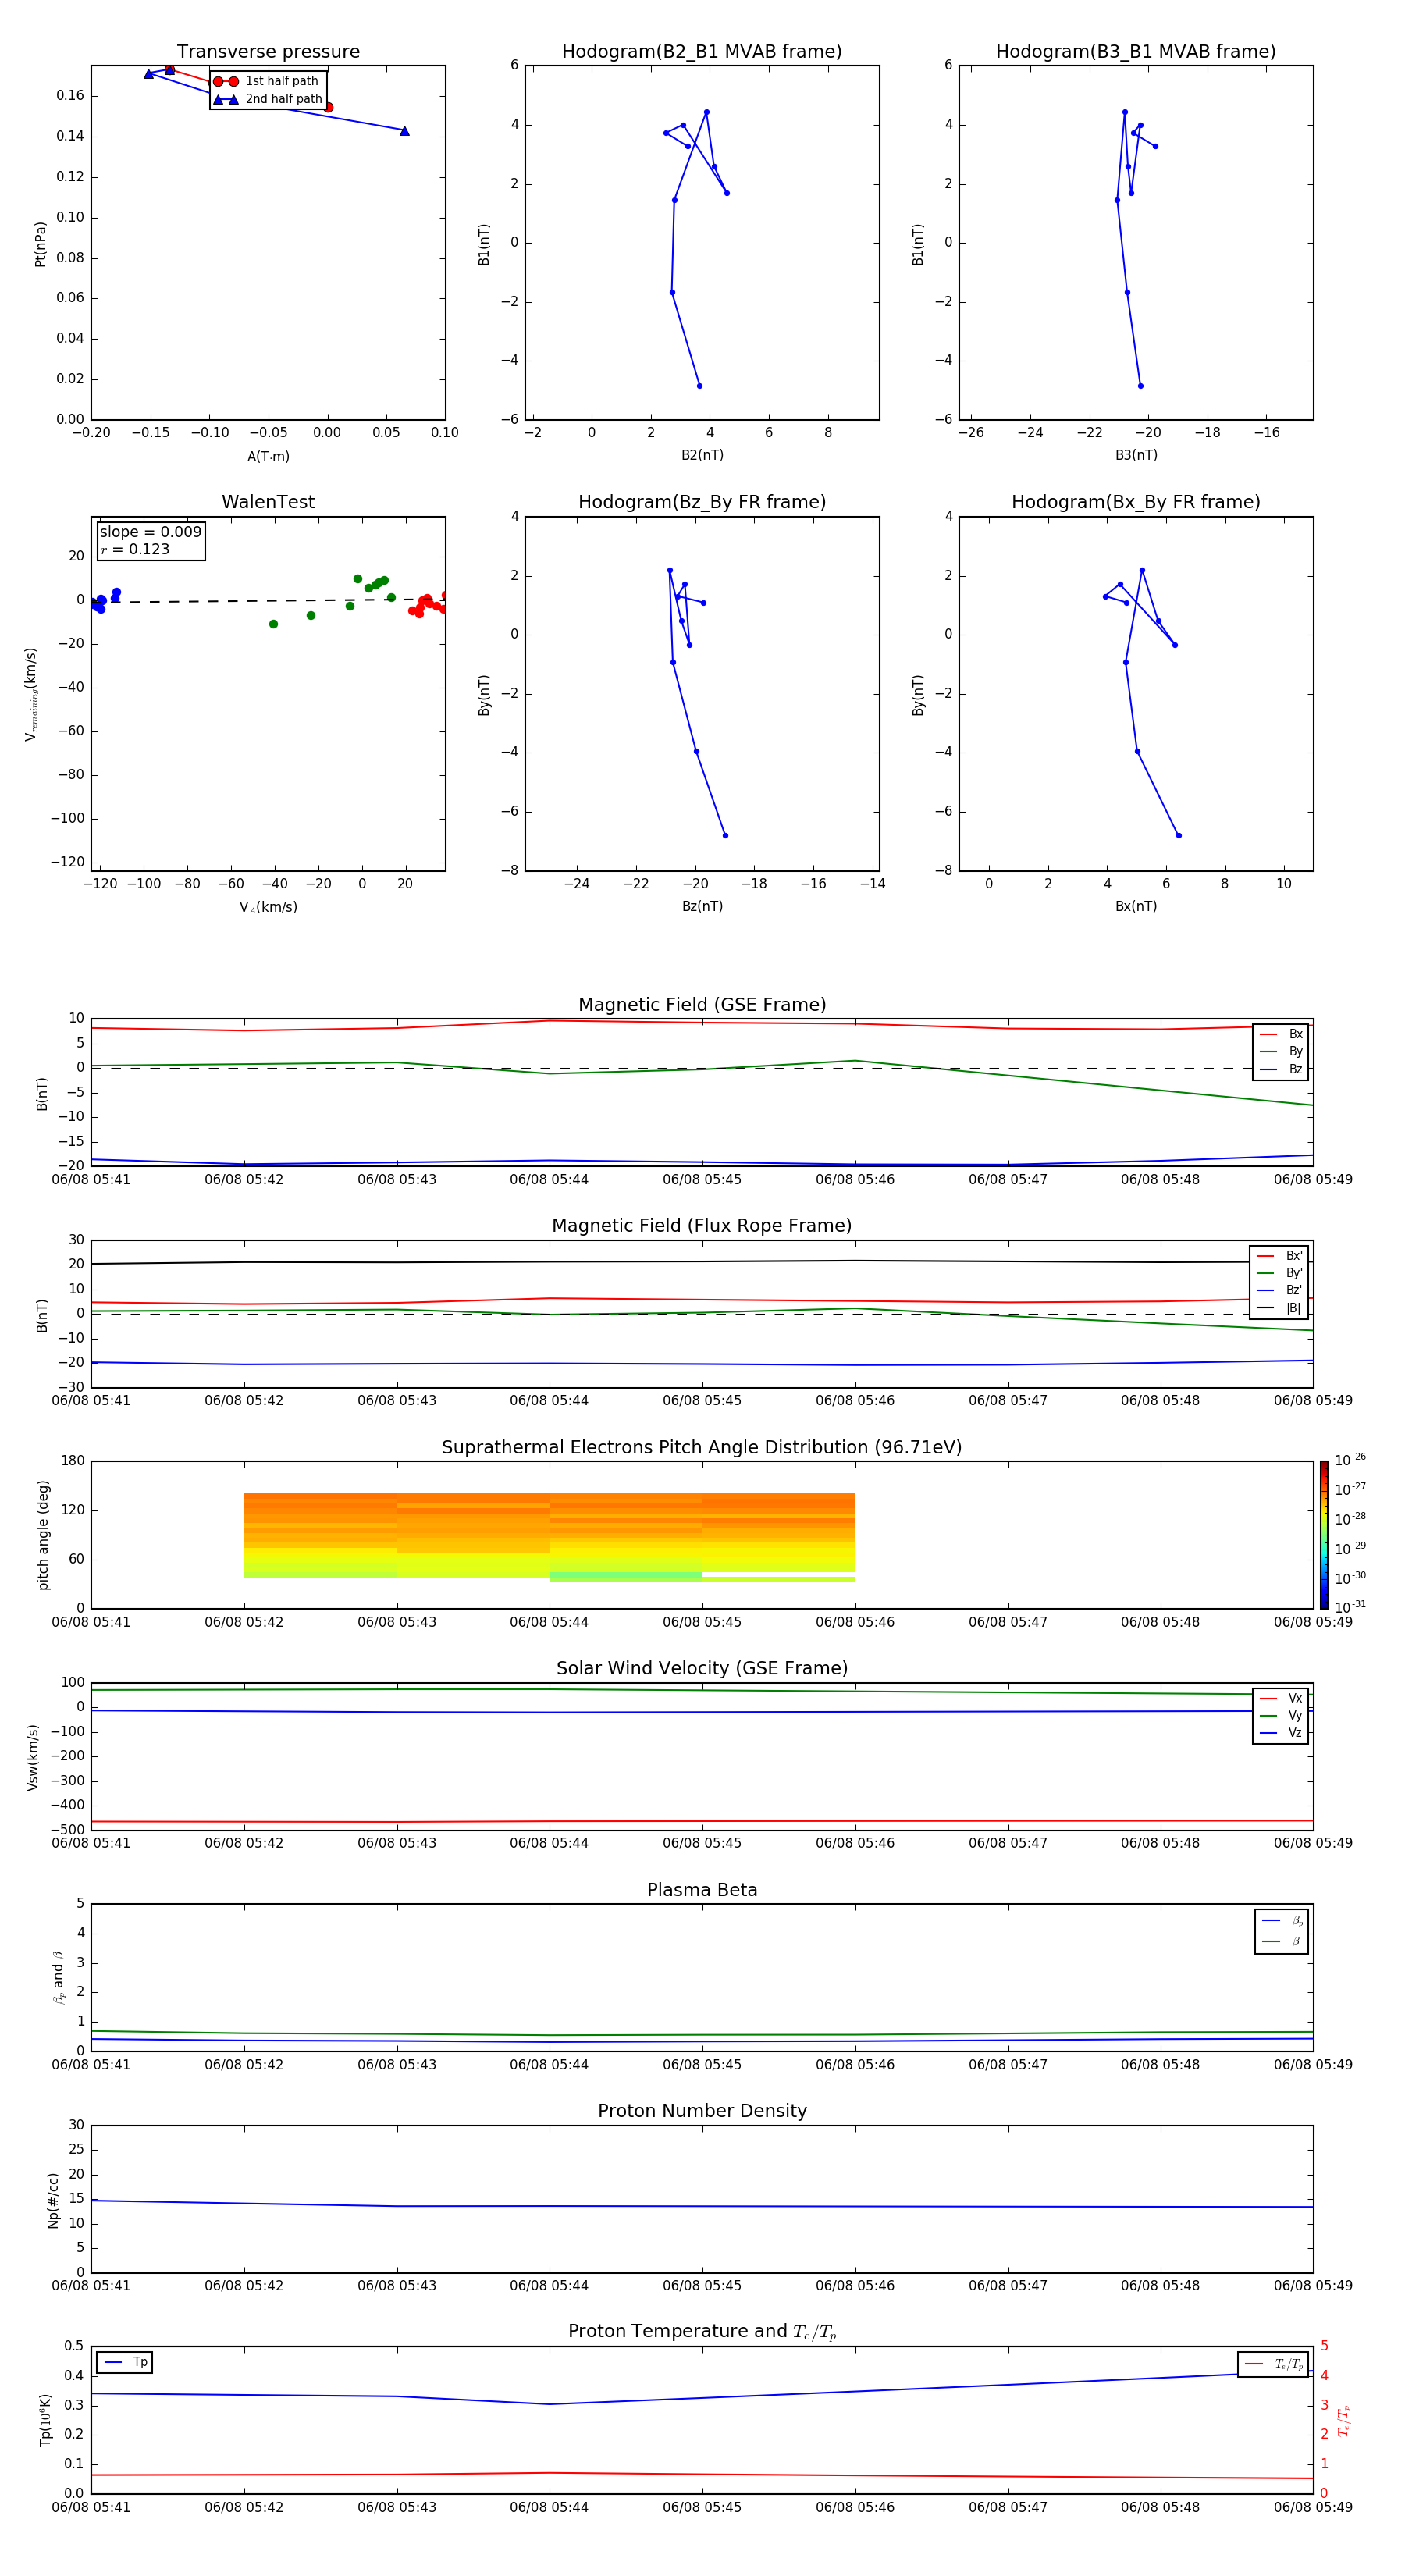This screenshot has width=1405, height=2576.
Task: Click the green dot cluster in WalenTest plot
Action: tap(376, 584)
